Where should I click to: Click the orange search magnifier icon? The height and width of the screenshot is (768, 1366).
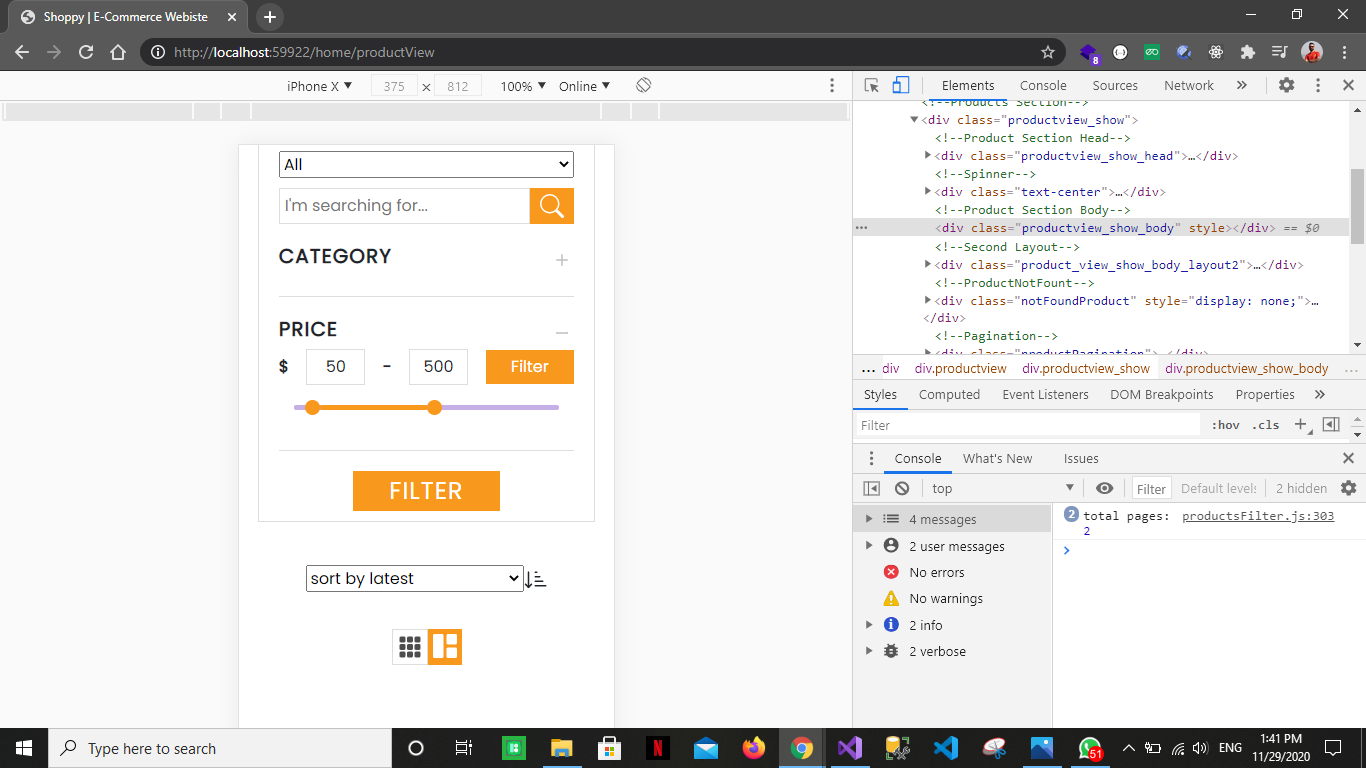[x=551, y=205]
